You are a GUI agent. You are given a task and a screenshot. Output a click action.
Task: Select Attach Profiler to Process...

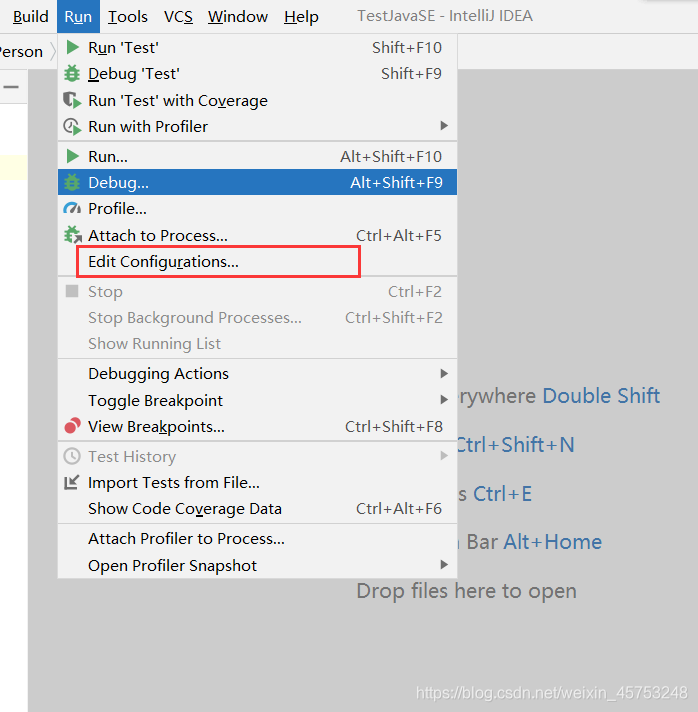point(257,539)
